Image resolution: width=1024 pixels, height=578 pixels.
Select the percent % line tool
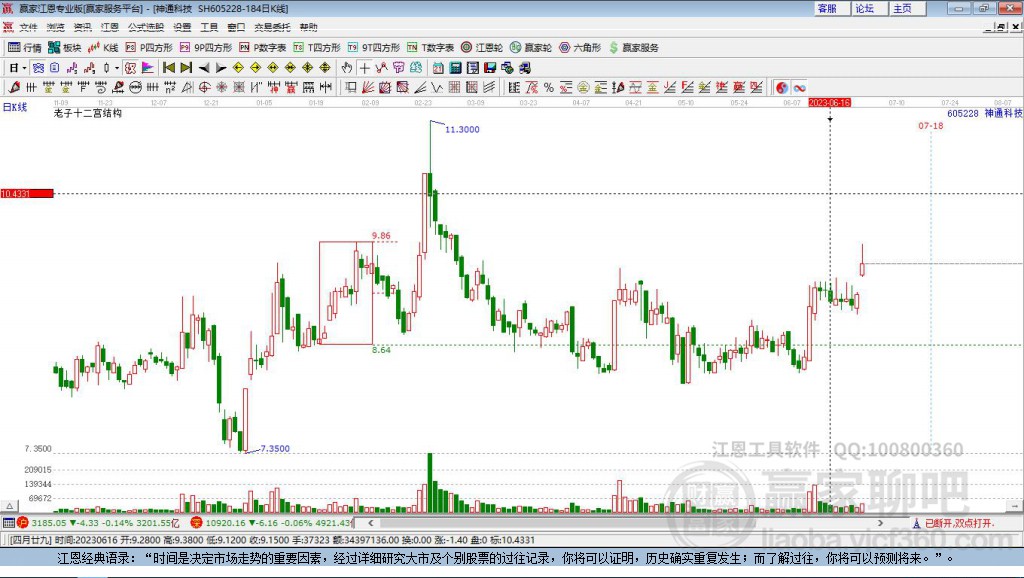pyautogui.click(x=549, y=88)
